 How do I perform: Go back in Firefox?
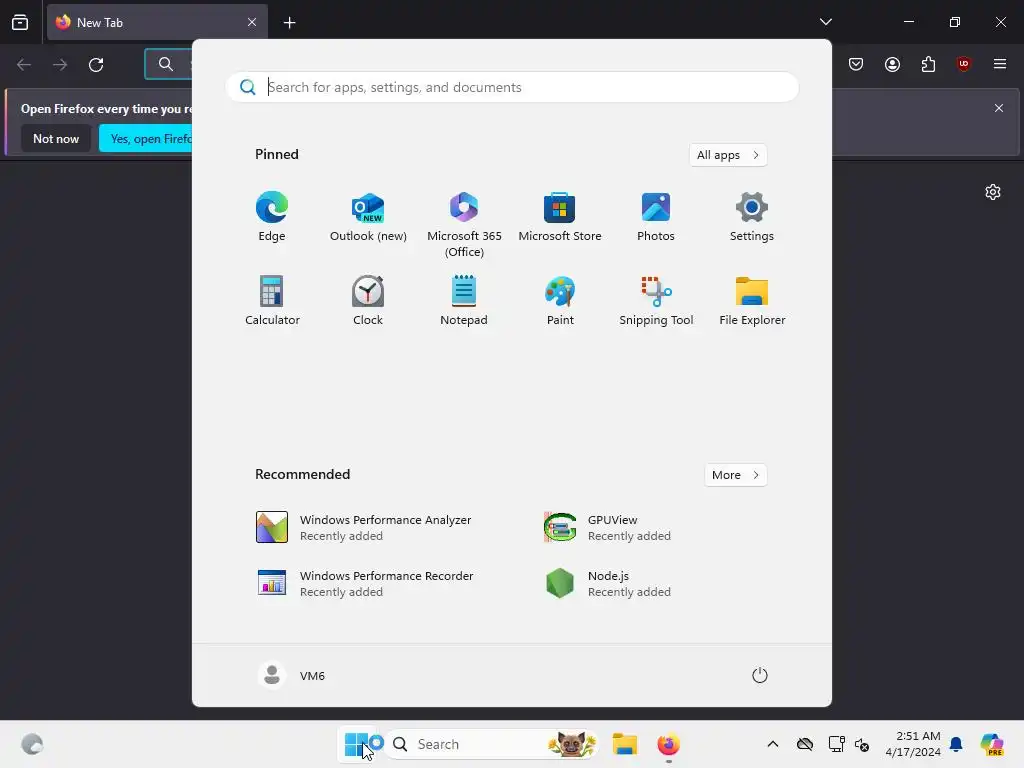tap(24, 64)
